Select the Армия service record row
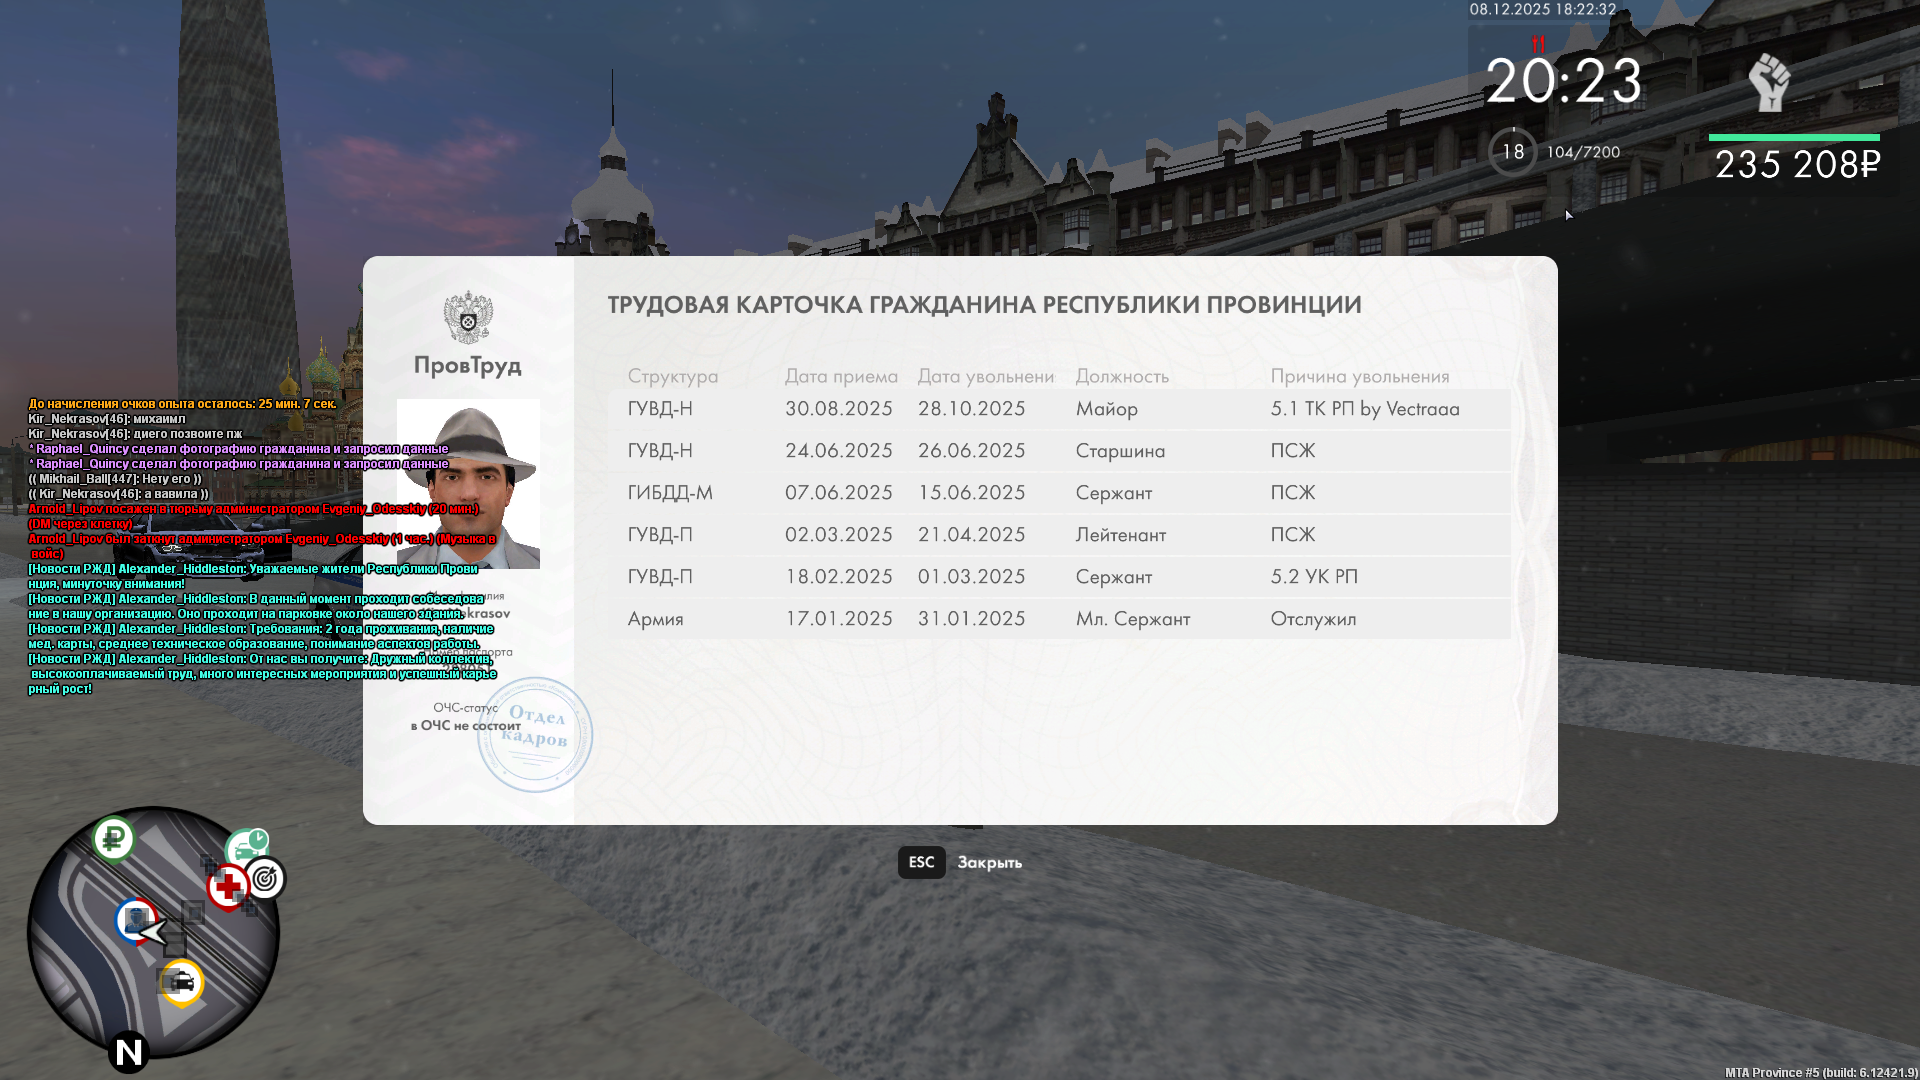 pos(1059,619)
